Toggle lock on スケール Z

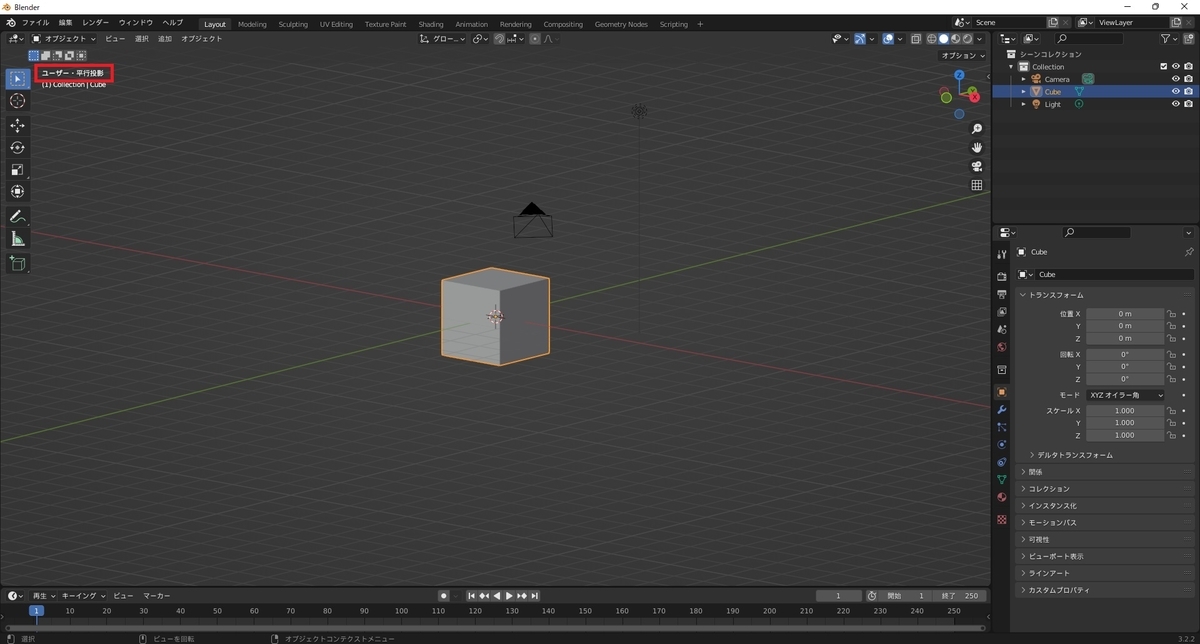tap(1171, 436)
